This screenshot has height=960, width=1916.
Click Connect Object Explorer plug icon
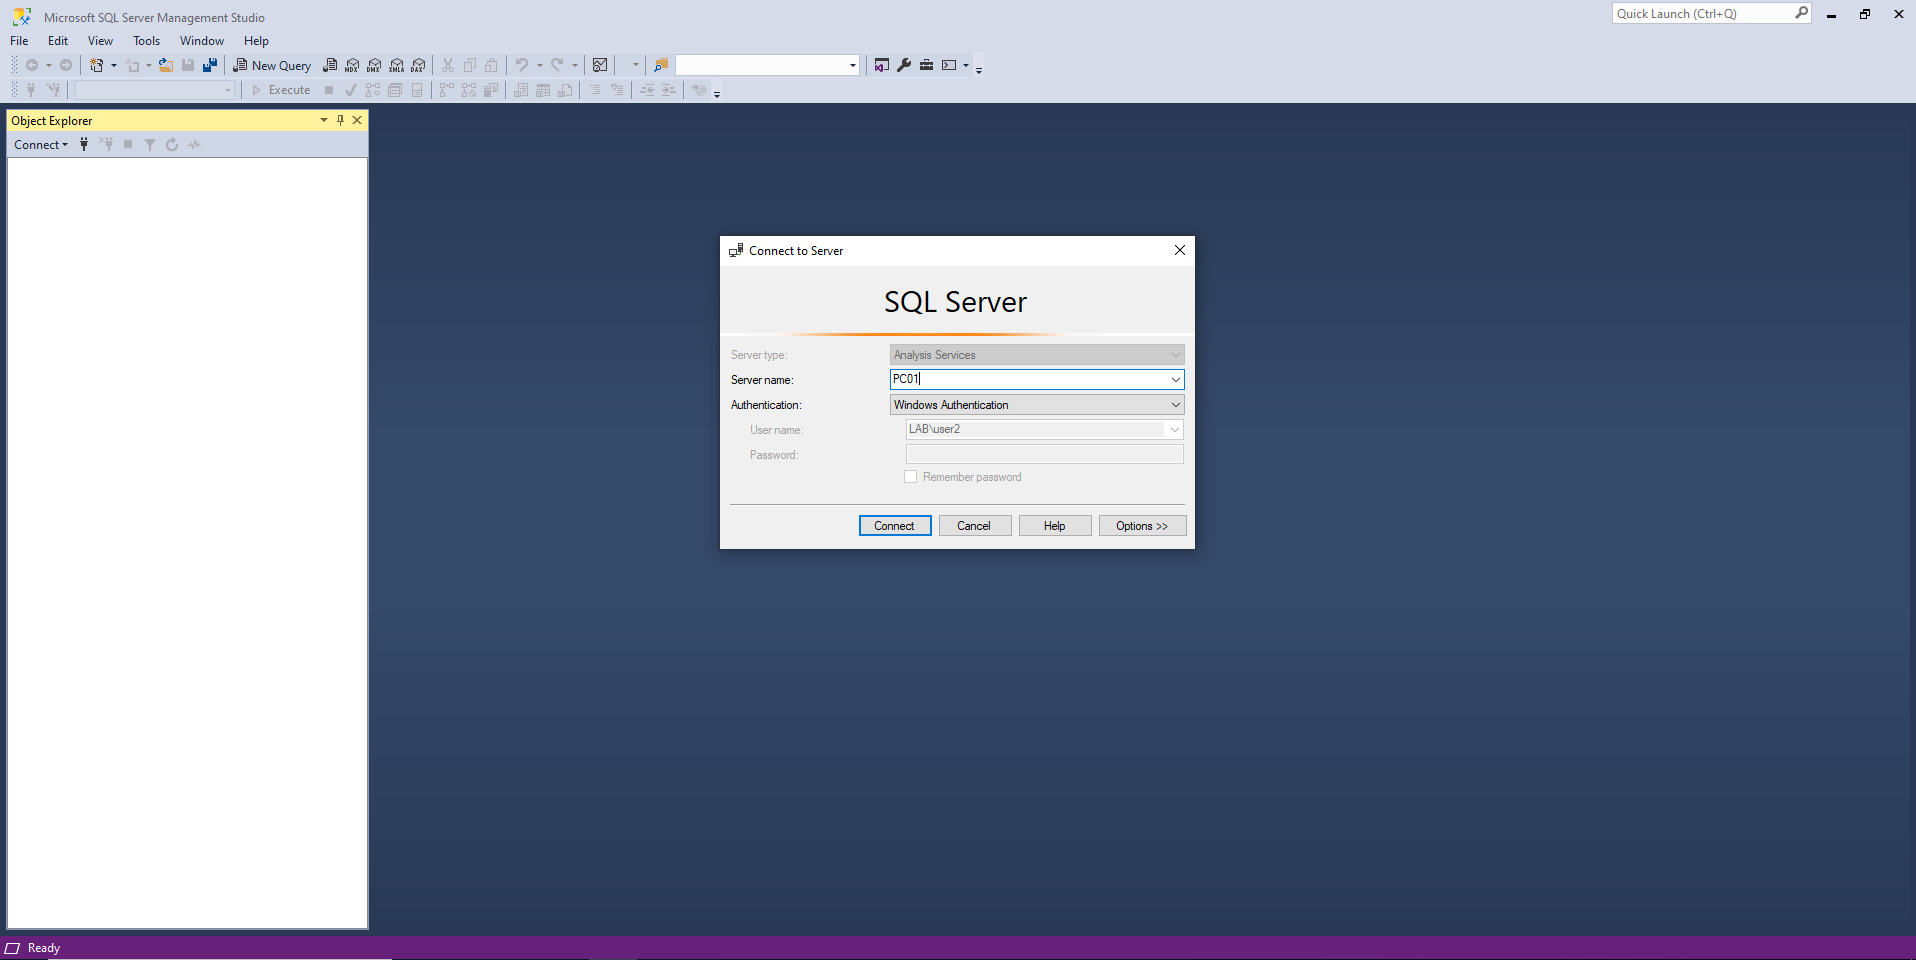pyautogui.click(x=84, y=144)
